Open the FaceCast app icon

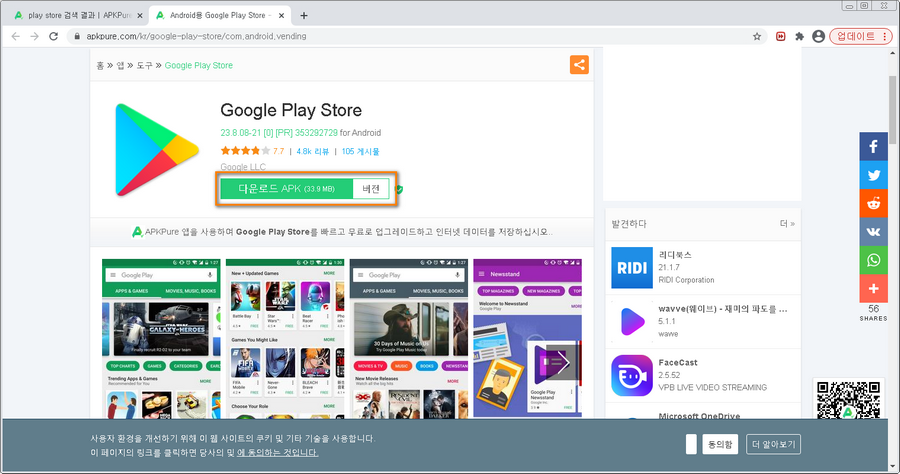coord(632,375)
